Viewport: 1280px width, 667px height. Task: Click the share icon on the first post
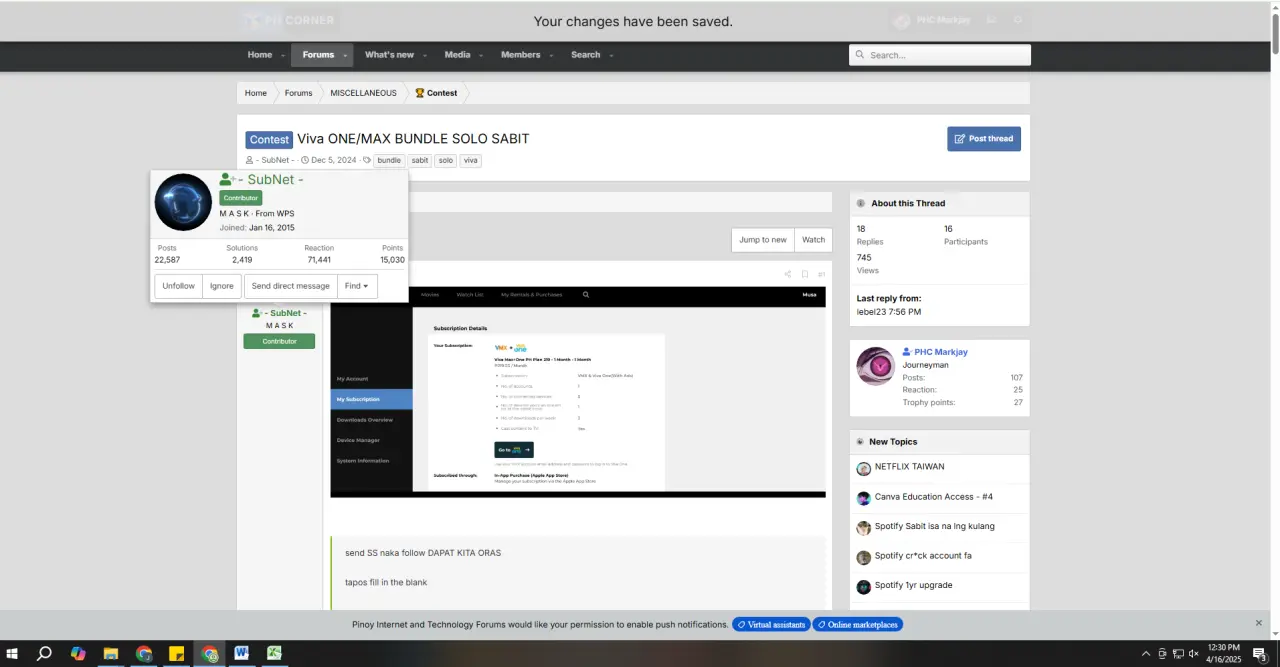[x=788, y=274]
